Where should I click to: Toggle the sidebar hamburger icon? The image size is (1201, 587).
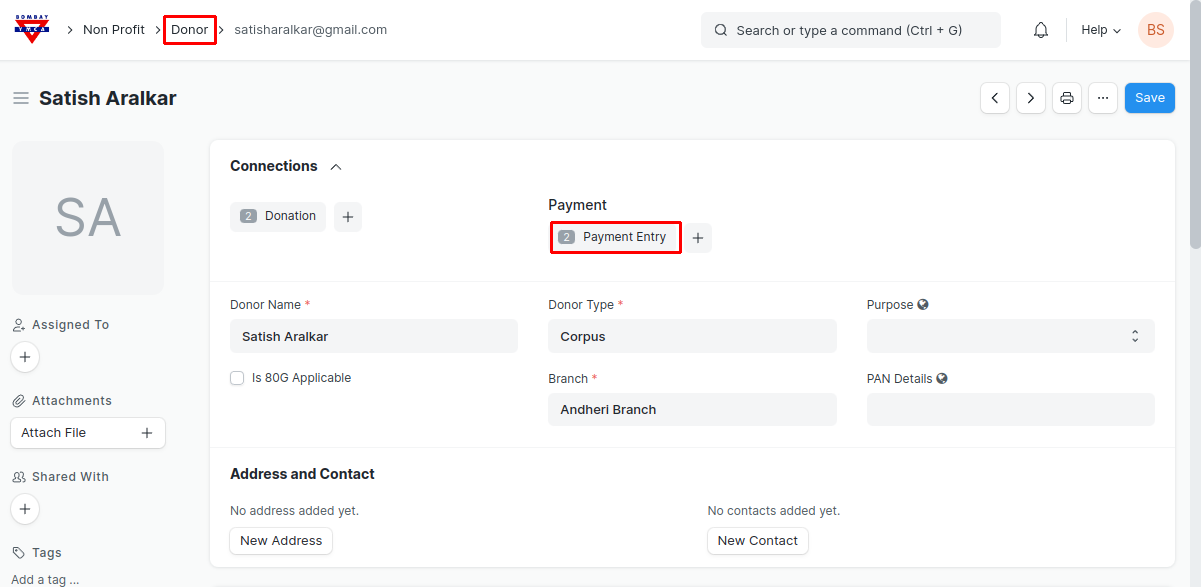click(20, 98)
